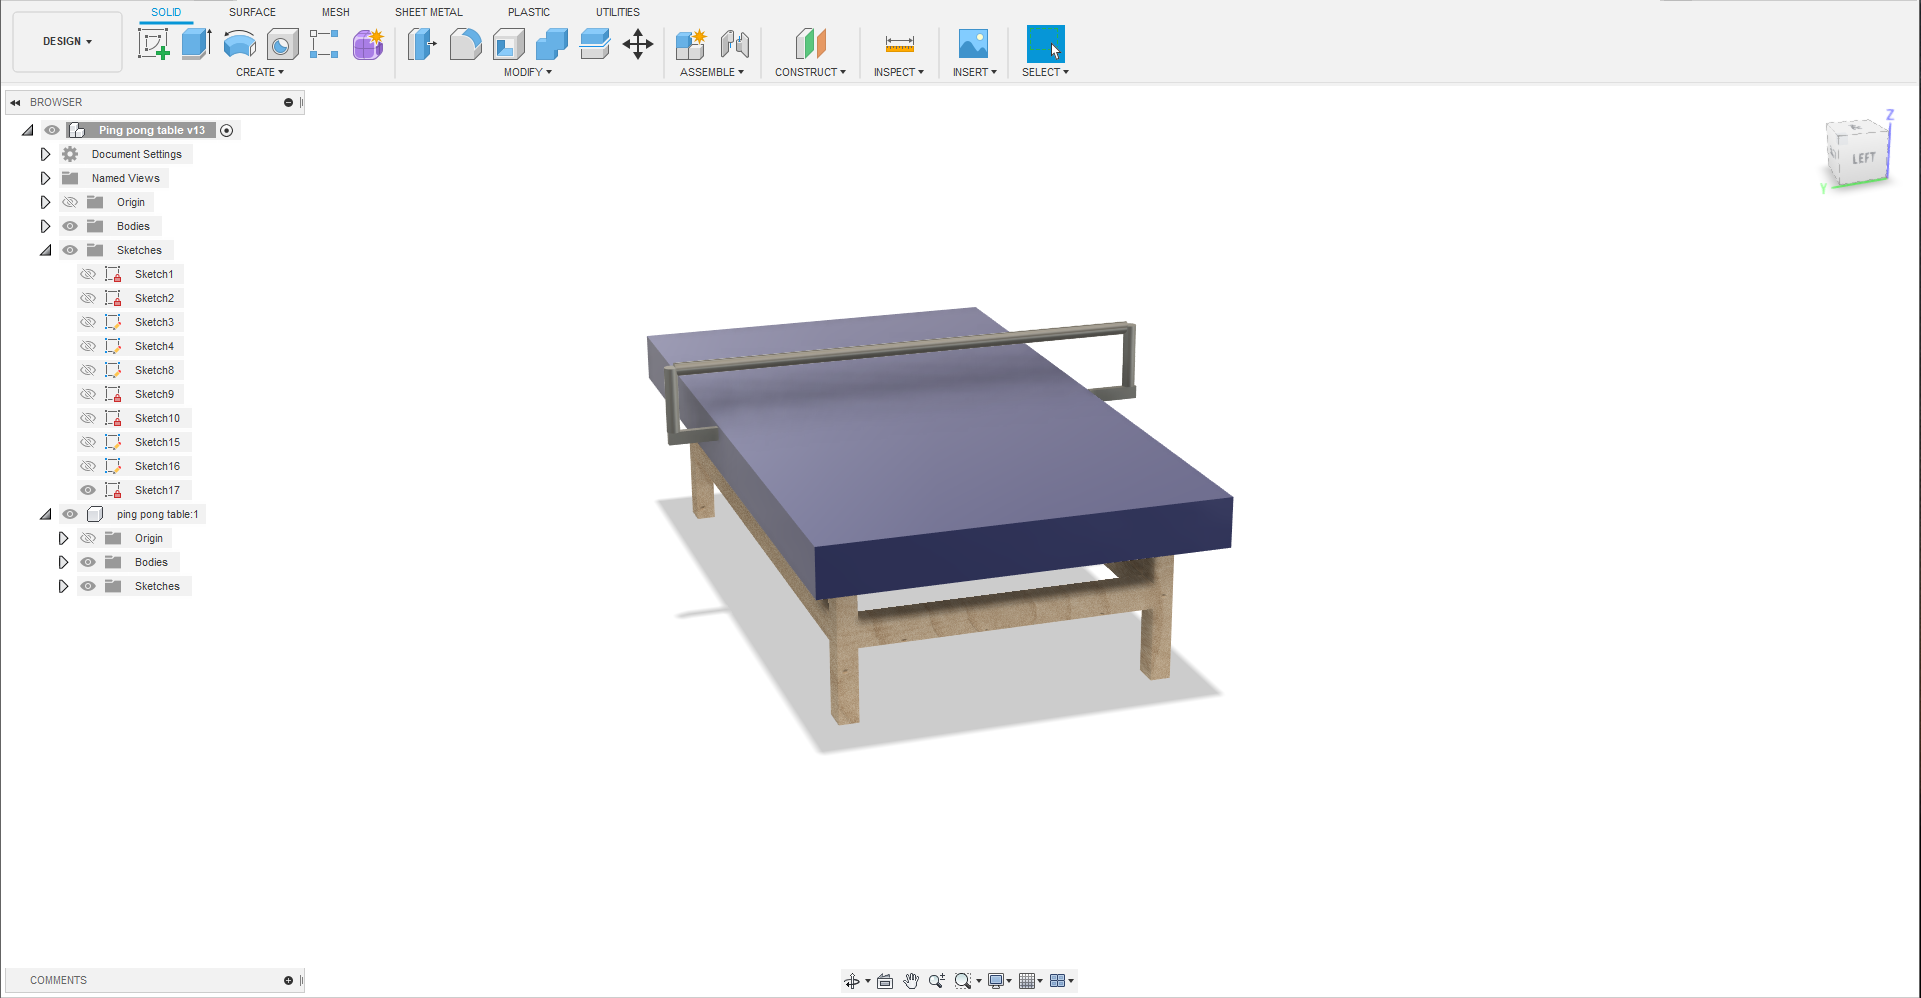The height and width of the screenshot is (998, 1921).
Task: Launch the Measure tool
Action: tap(898, 44)
